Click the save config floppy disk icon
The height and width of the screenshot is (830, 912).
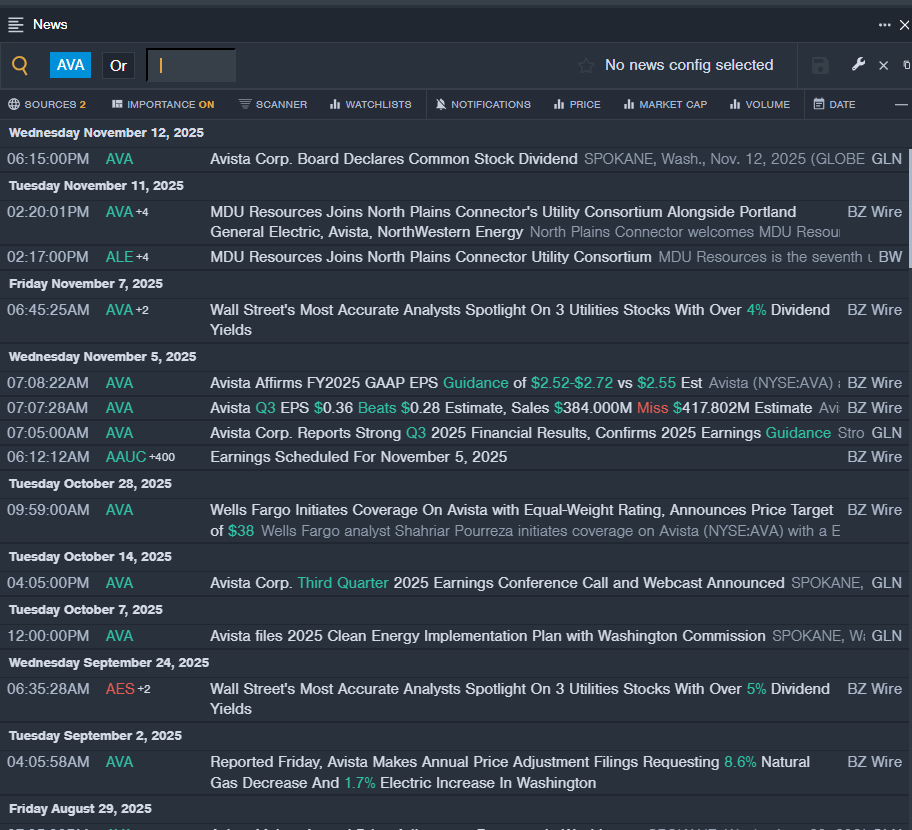pyautogui.click(x=820, y=66)
